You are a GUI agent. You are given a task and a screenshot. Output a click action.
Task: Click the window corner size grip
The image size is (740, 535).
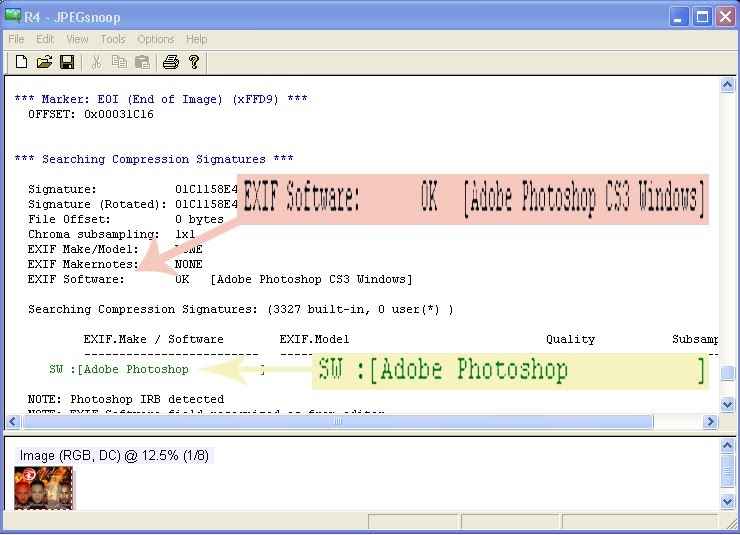click(731, 522)
